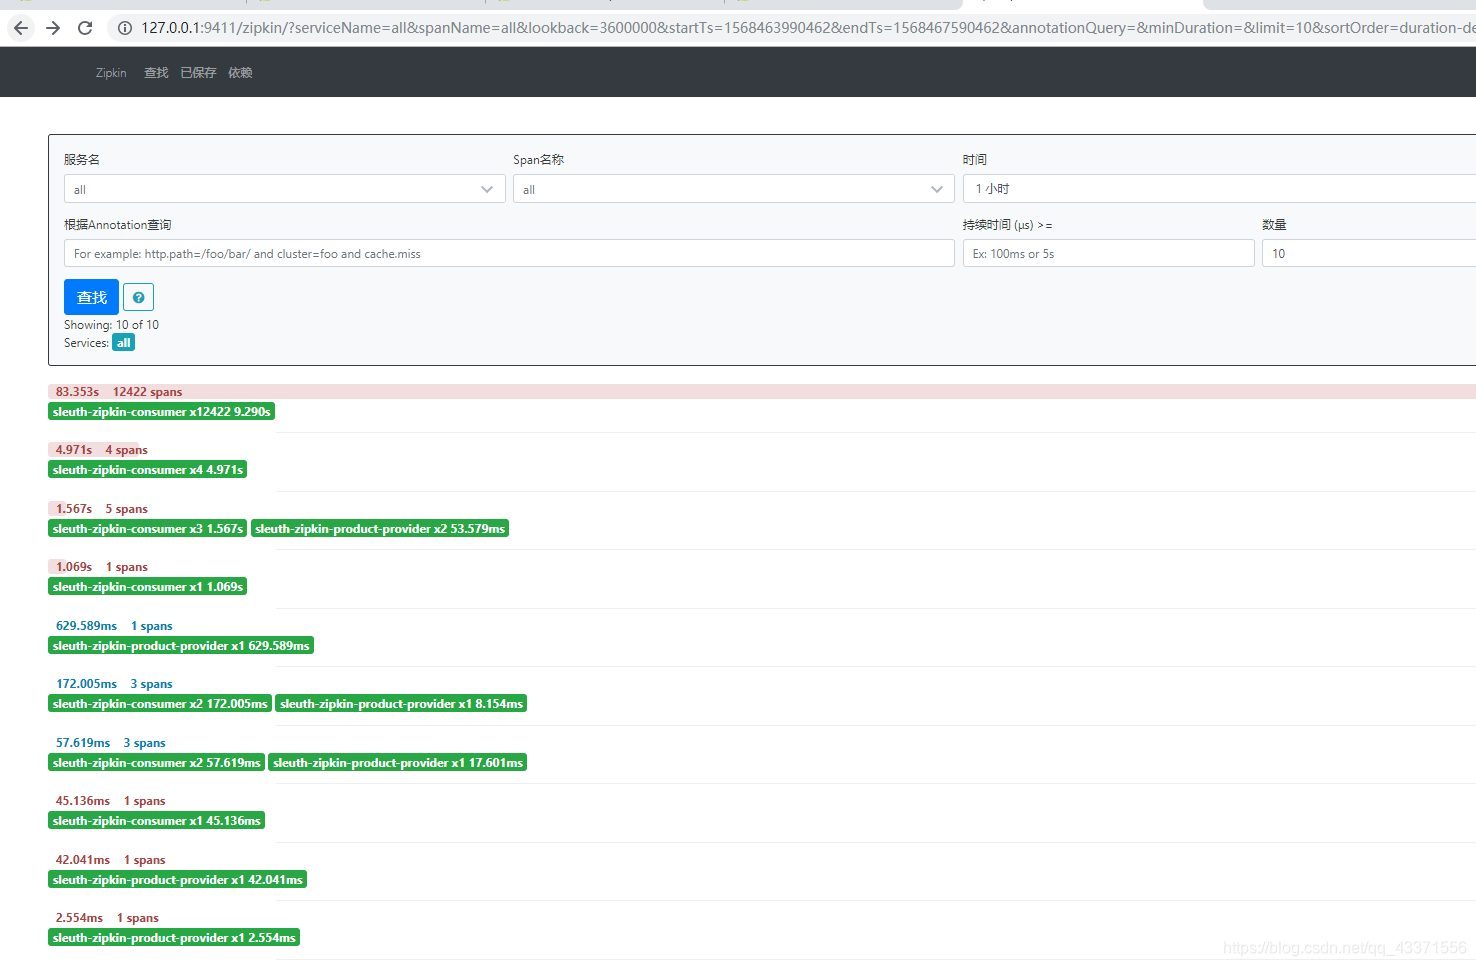Click sleuth-zipkin-consumer x1 1.069s label

tap(147, 587)
